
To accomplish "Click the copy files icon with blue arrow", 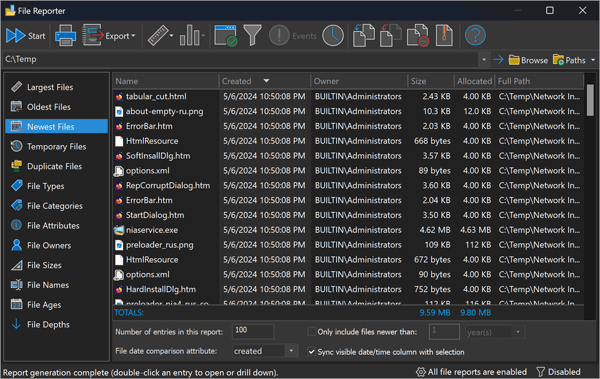I will 364,36.
